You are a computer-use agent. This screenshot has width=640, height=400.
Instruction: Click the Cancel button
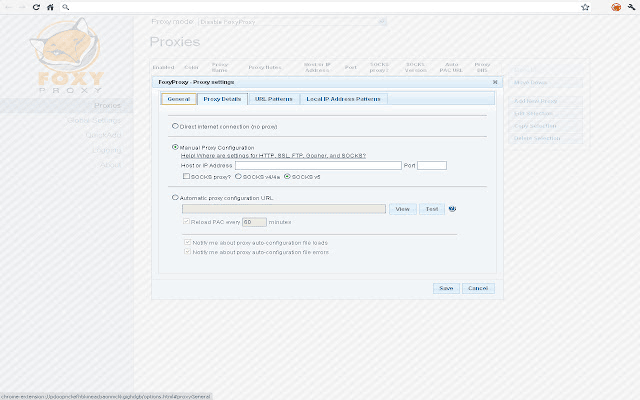click(478, 288)
